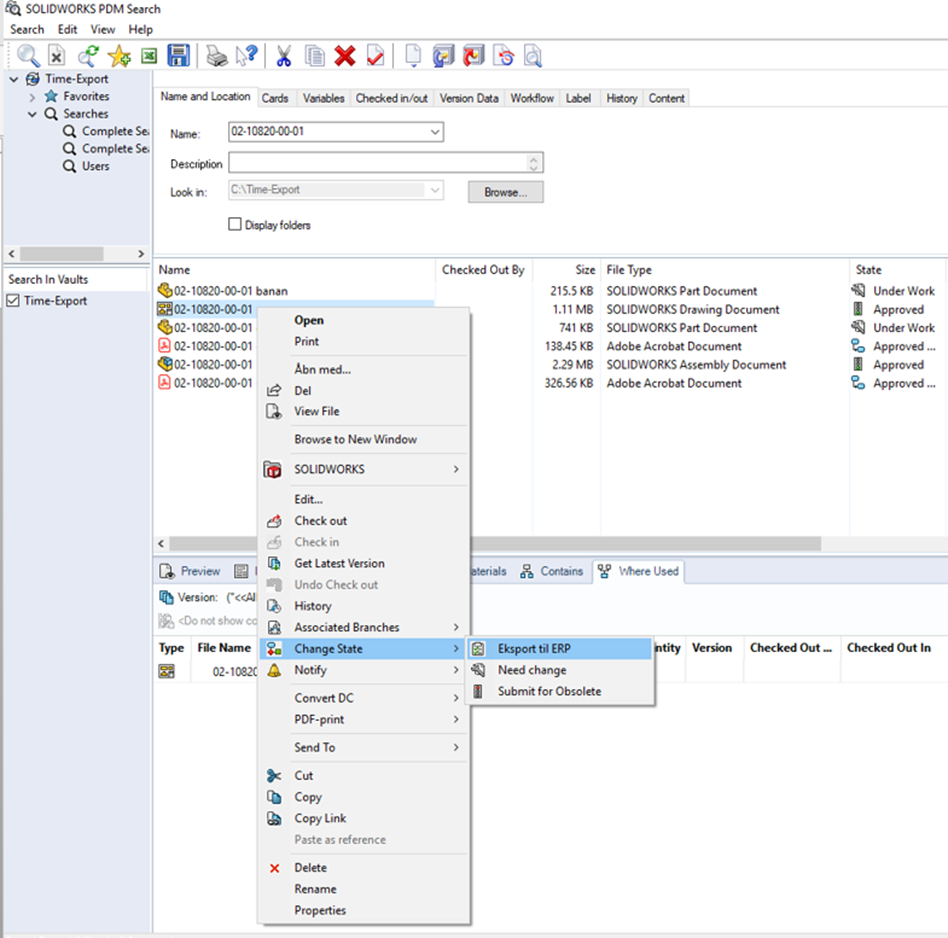The height and width of the screenshot is (938, 948).
Task: Enable the Display folders checkbox
Action: point(235,224)
